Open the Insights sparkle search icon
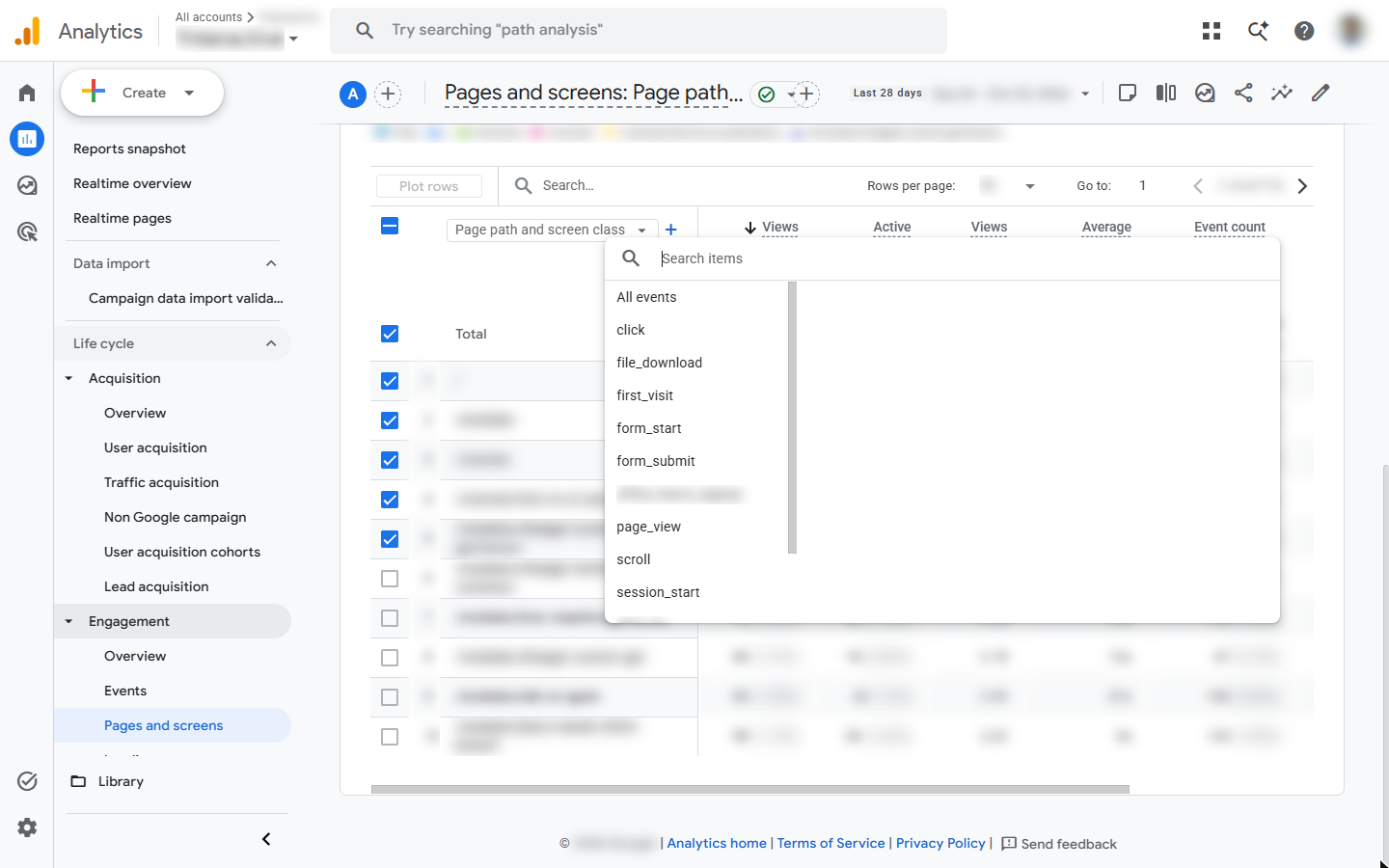This screenshot has width=1389, height=868. [1258, 31]
